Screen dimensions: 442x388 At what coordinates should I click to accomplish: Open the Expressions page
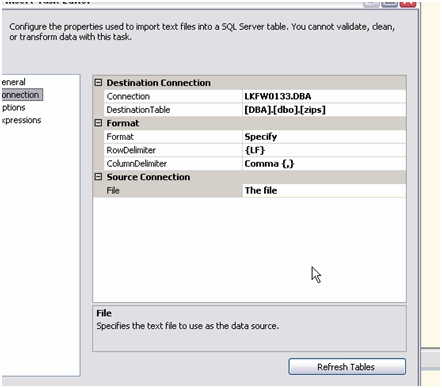21,120
